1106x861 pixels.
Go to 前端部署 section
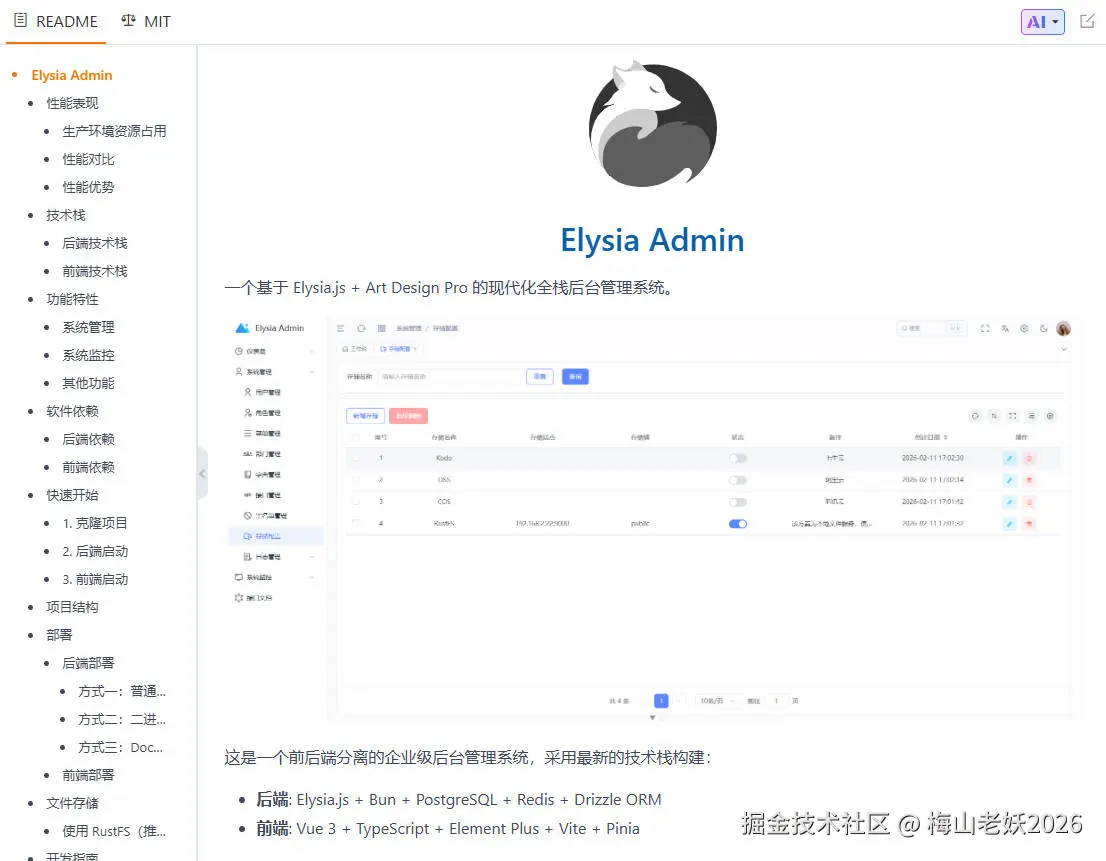pos(88,775)
